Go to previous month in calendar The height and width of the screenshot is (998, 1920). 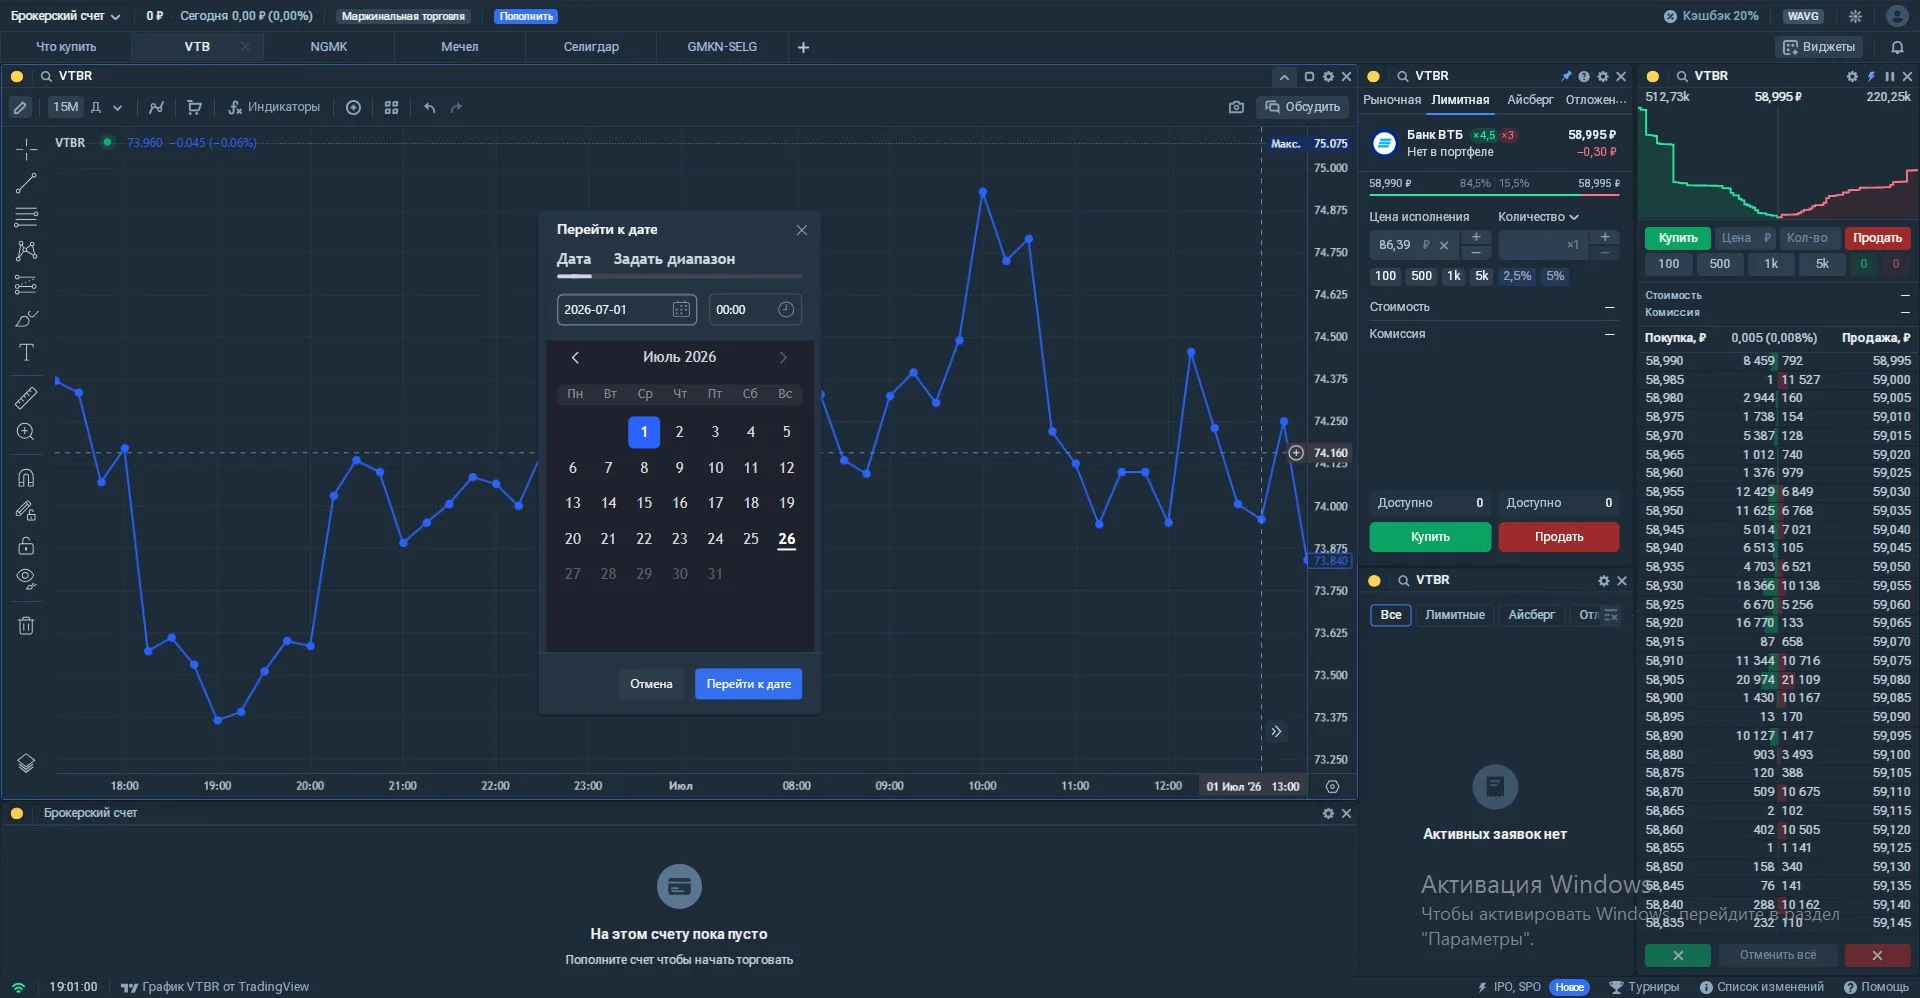[575, 357]
